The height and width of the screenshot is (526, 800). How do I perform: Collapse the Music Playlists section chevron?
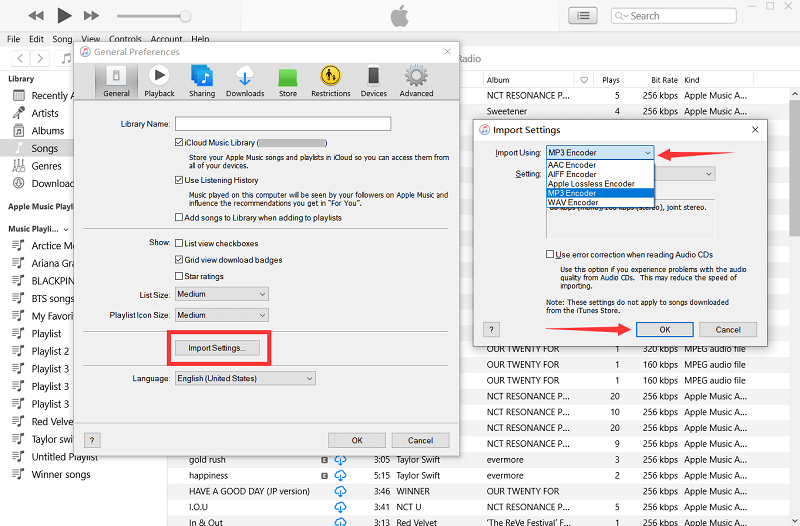click(66, 230)
